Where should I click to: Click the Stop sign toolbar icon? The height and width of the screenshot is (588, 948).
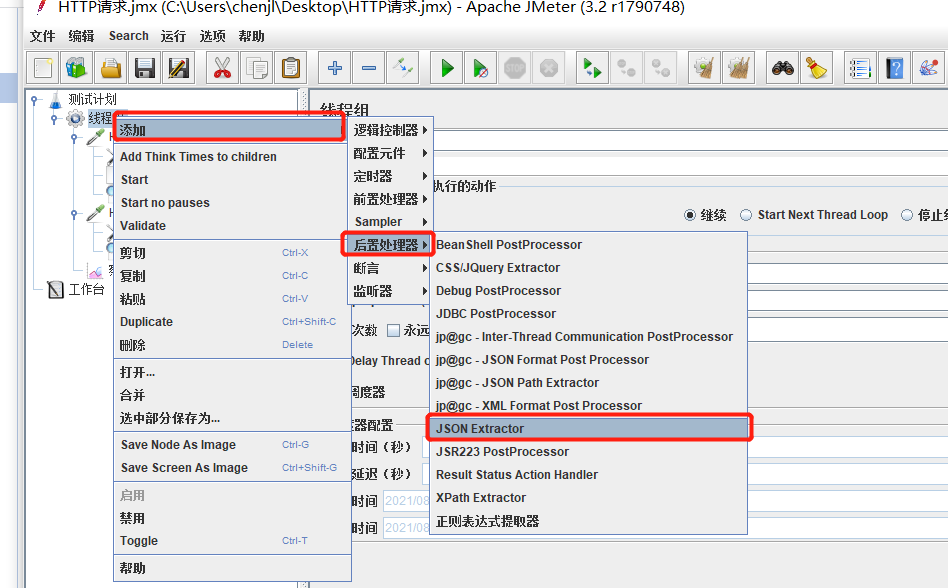515,68
